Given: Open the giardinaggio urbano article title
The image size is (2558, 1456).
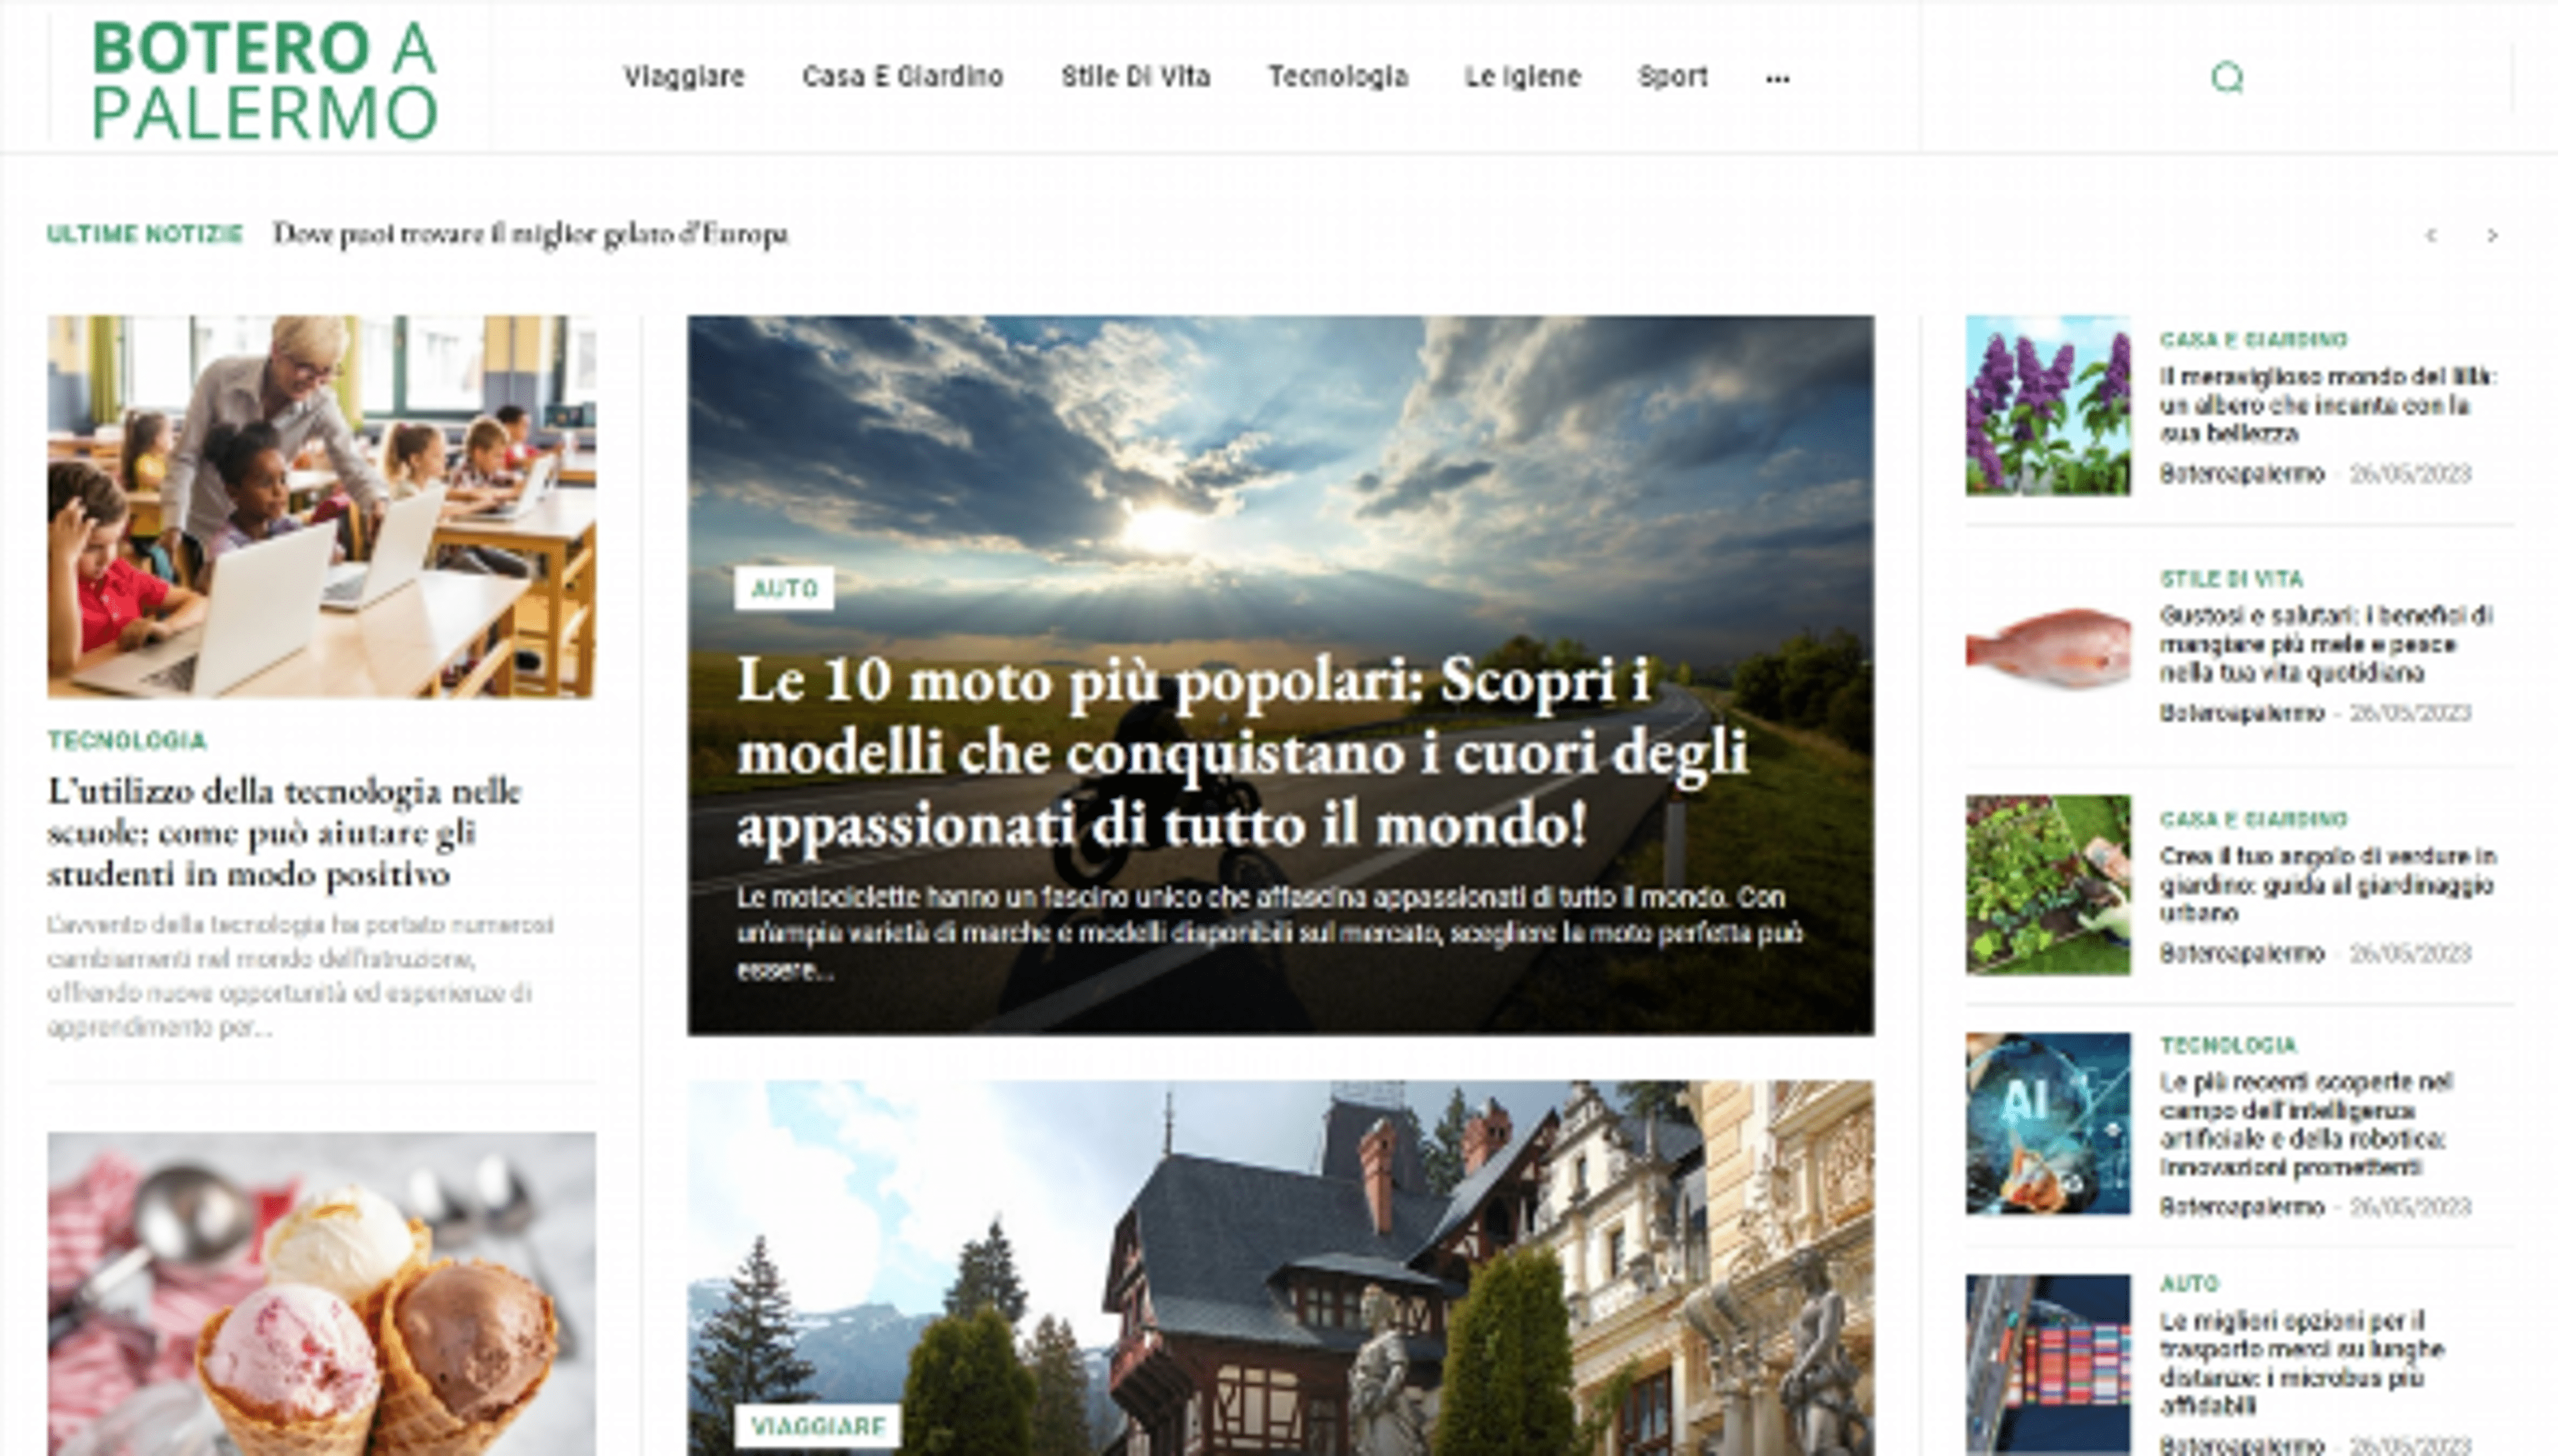Looking at the screenshot, I should coord(2326,884).
